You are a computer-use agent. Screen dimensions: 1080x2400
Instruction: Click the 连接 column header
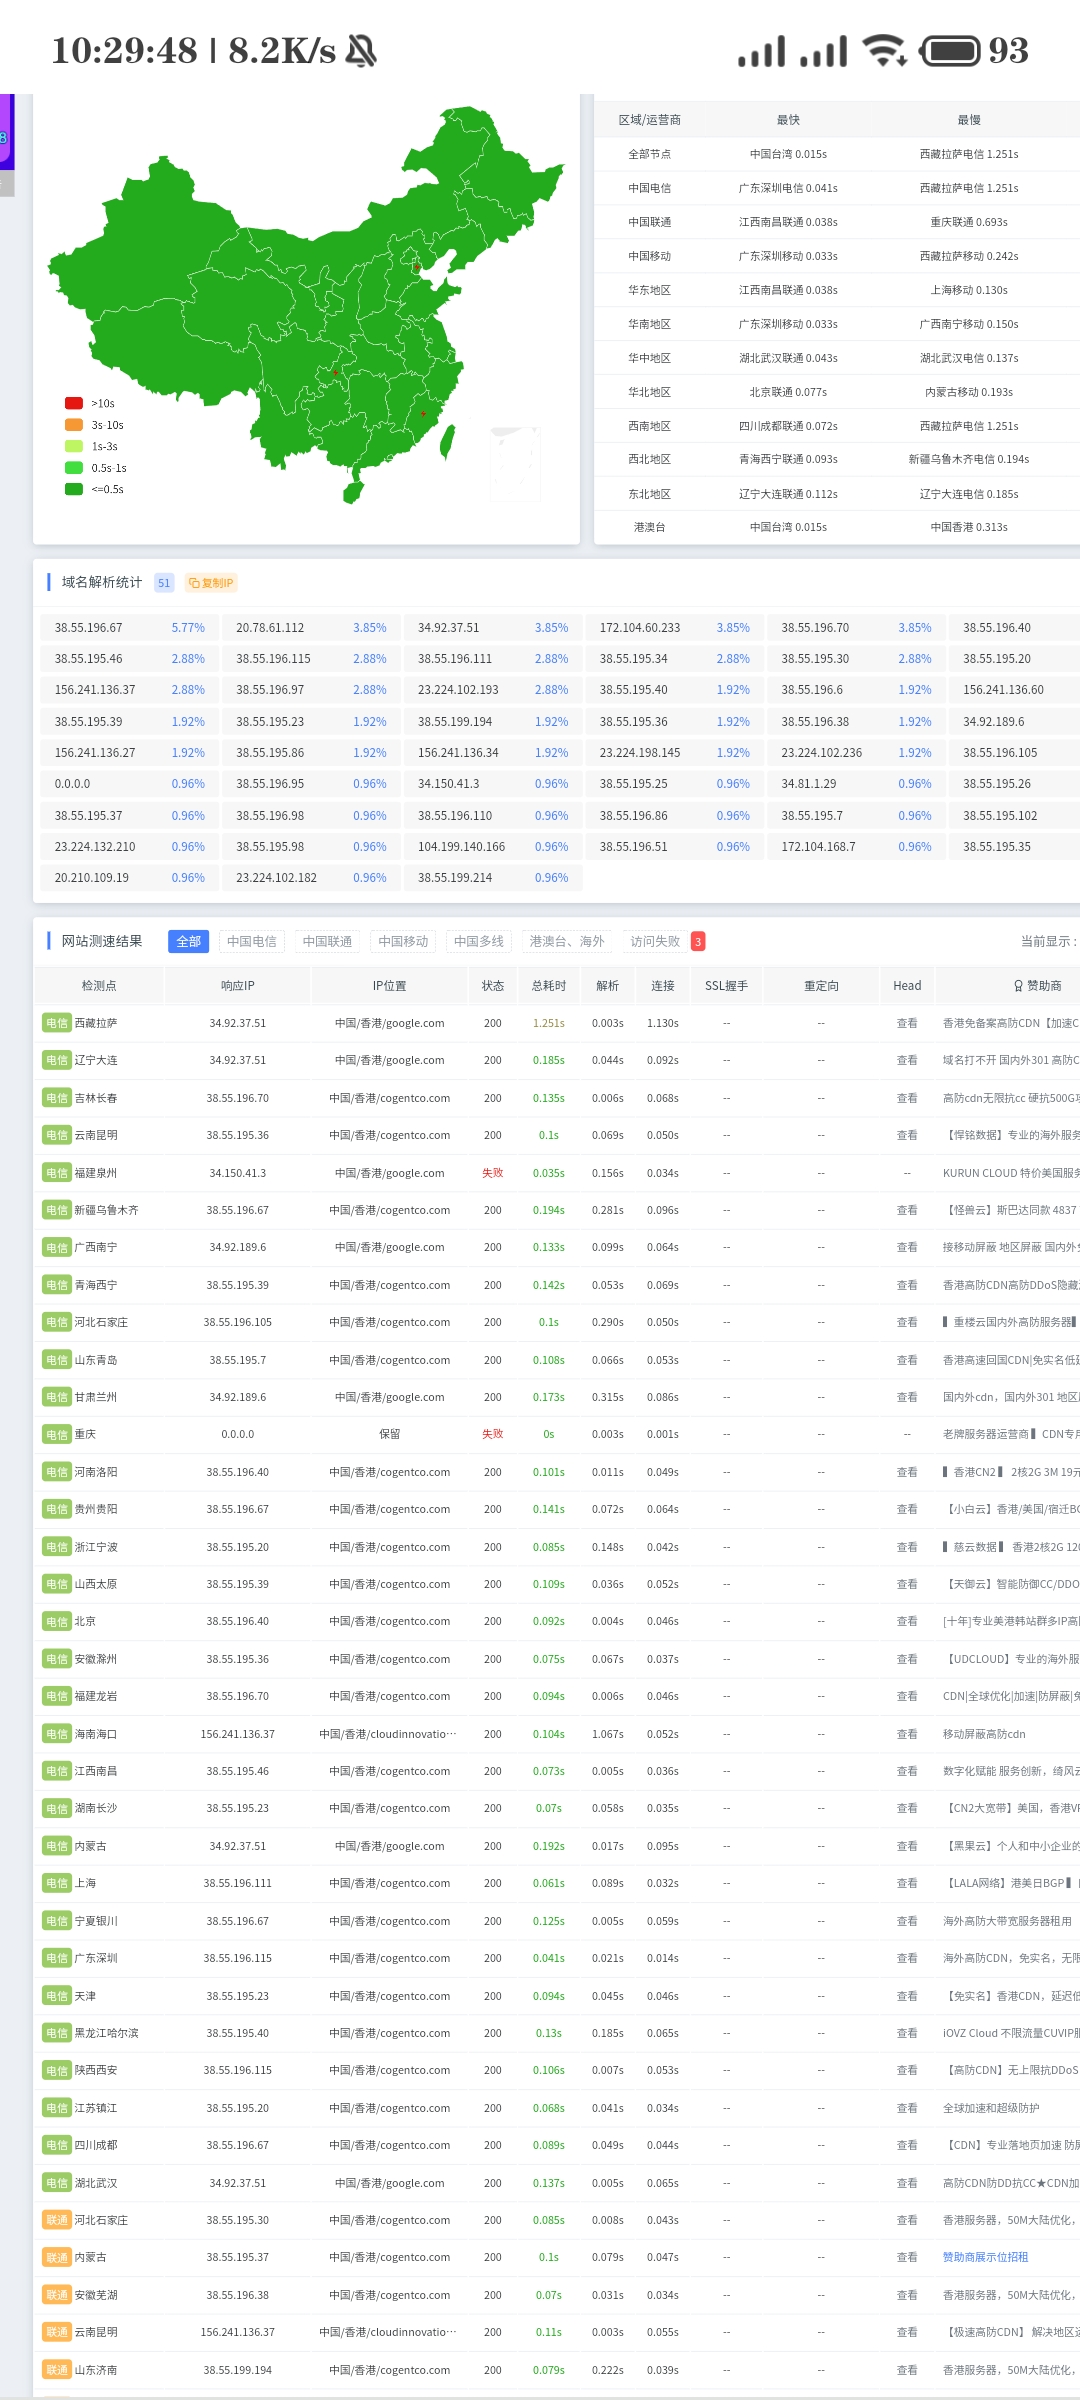[x=663, y=986]
